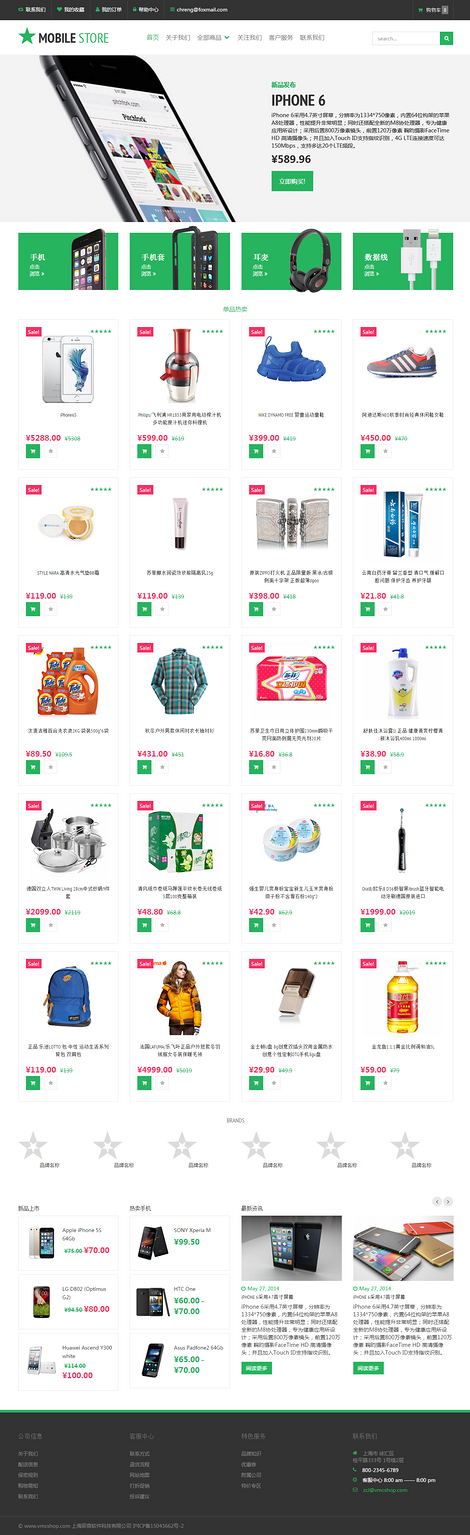This screenshot has width=470, height=1535.
Task: Go to 首页 in main navigation
Action: click(153, 37)
